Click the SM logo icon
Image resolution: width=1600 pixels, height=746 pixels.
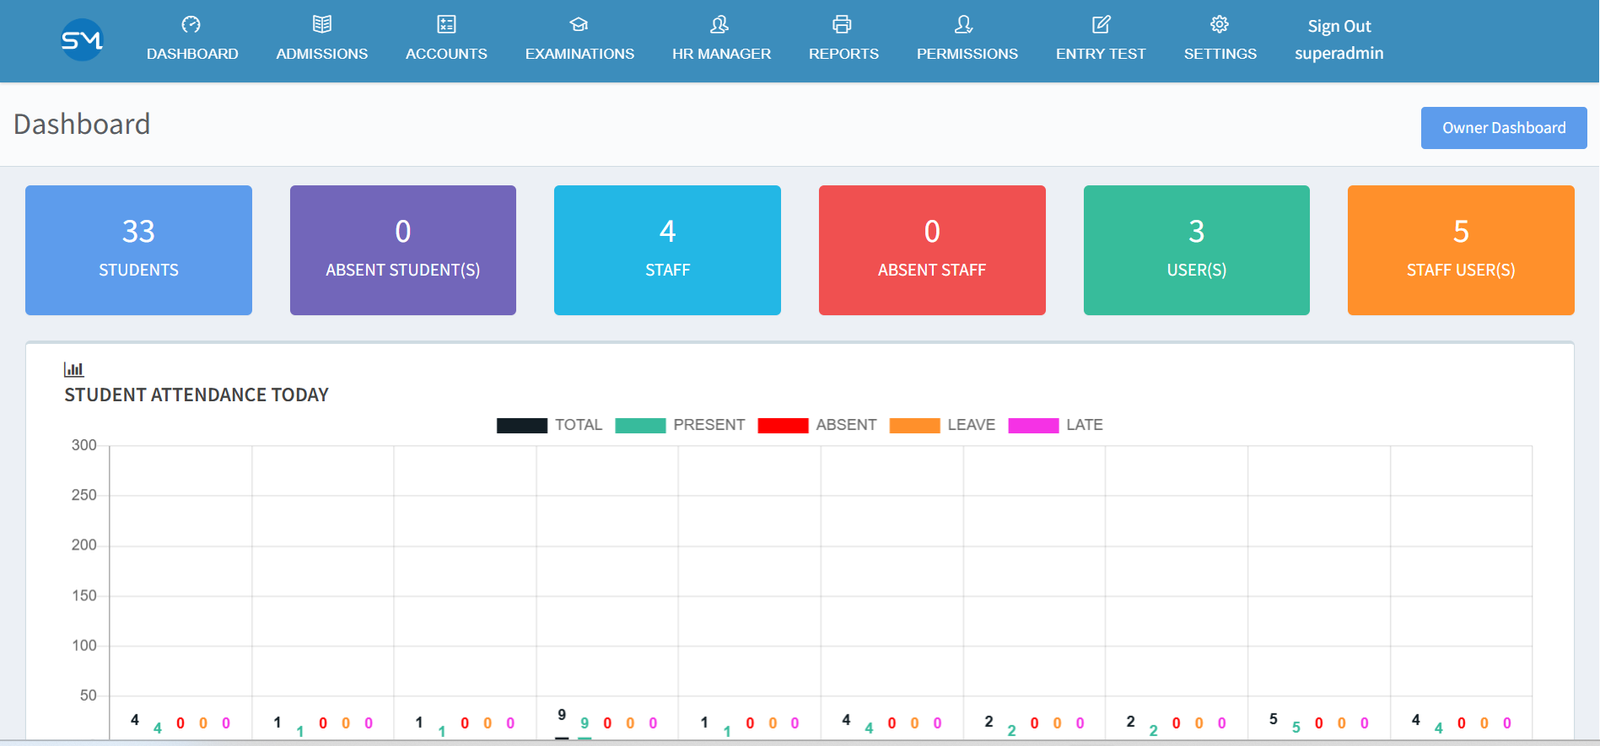(82, 40)
